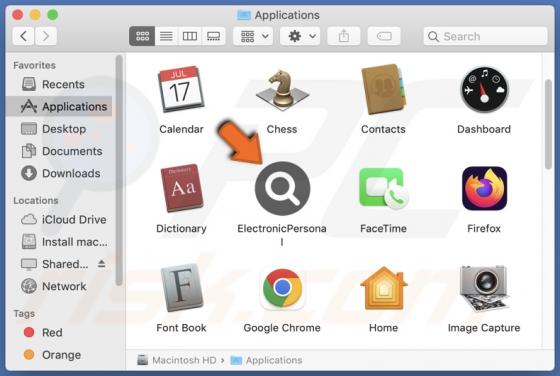Open Downloads in the sidebar
This screenshot has width=560, height=376.
coord(59,173)
